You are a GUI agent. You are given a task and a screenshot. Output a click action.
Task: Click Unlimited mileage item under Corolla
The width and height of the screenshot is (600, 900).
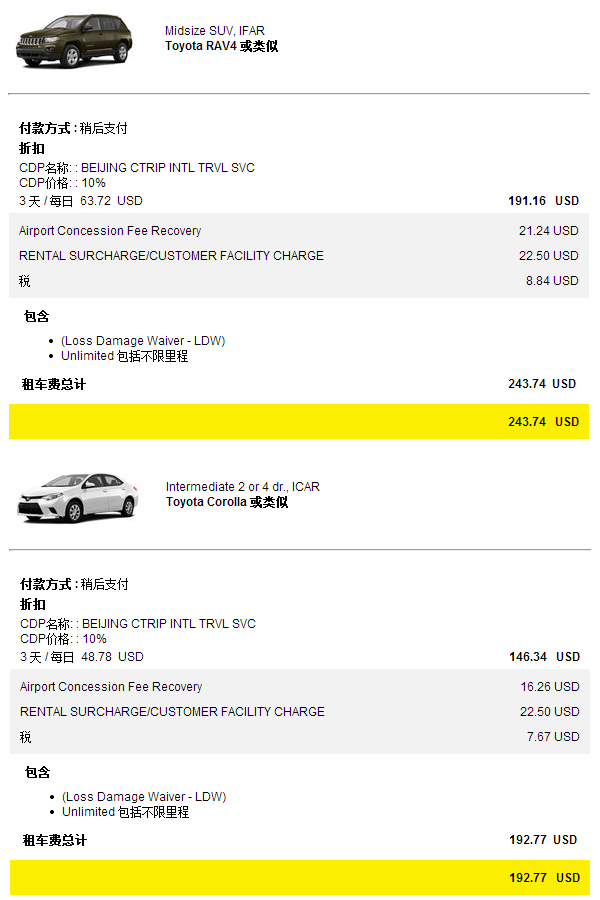[126, 812]
